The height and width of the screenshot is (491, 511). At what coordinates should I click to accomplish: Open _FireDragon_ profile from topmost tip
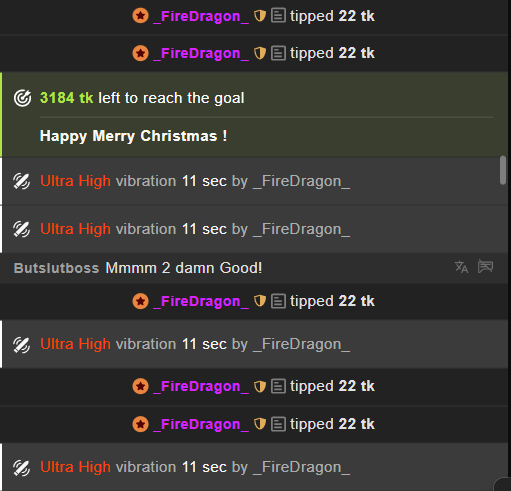tap(201, 16)
